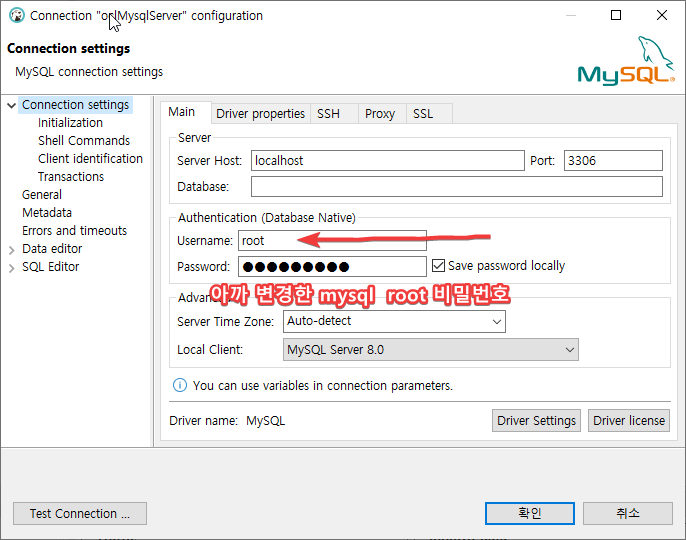Click the Password field
Viewport: 686px width, 540px height.
click(x=332, y=266)
